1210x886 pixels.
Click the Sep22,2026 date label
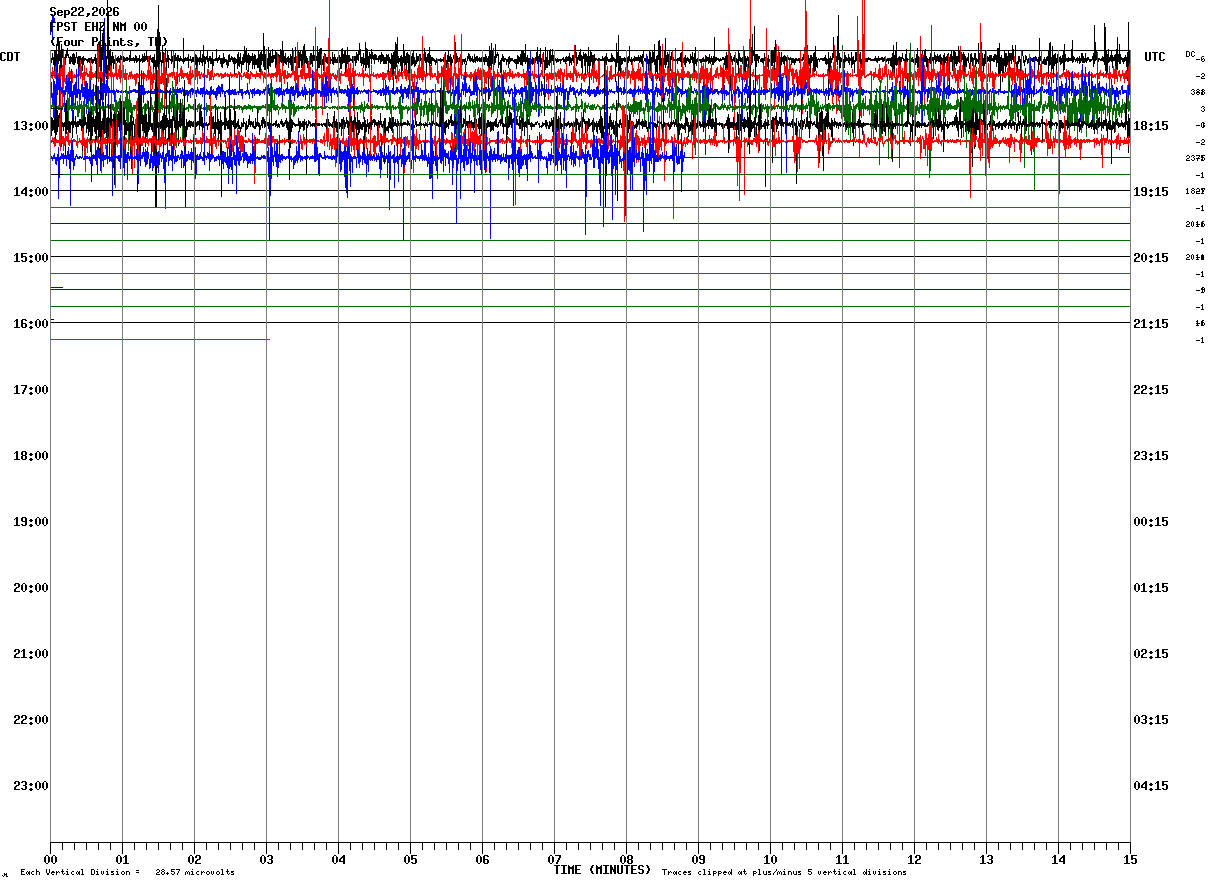(x=84, y=12)
